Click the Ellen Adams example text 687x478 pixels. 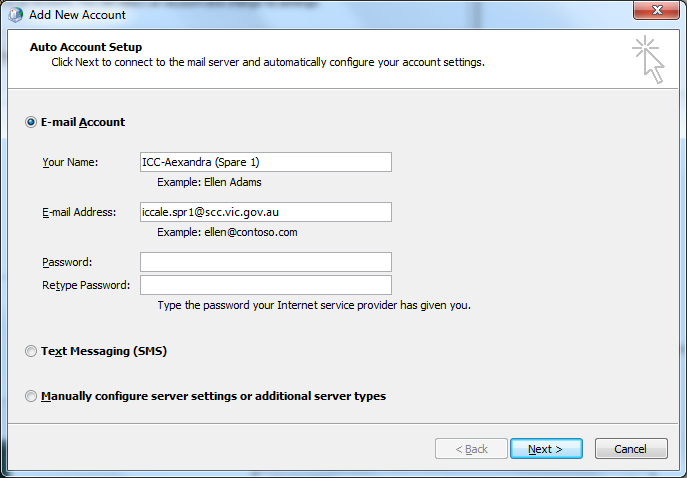[x=209, y=183]
